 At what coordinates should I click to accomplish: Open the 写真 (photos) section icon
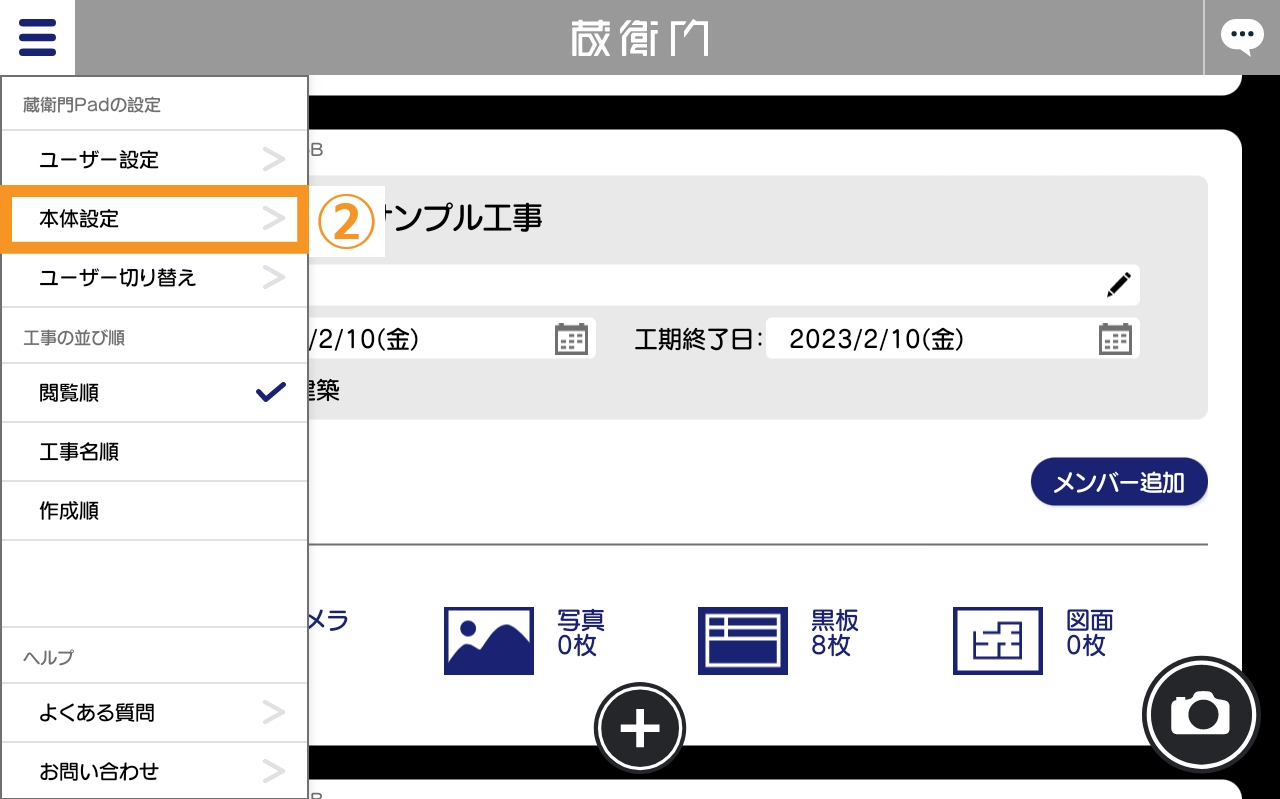click(488, 640)
